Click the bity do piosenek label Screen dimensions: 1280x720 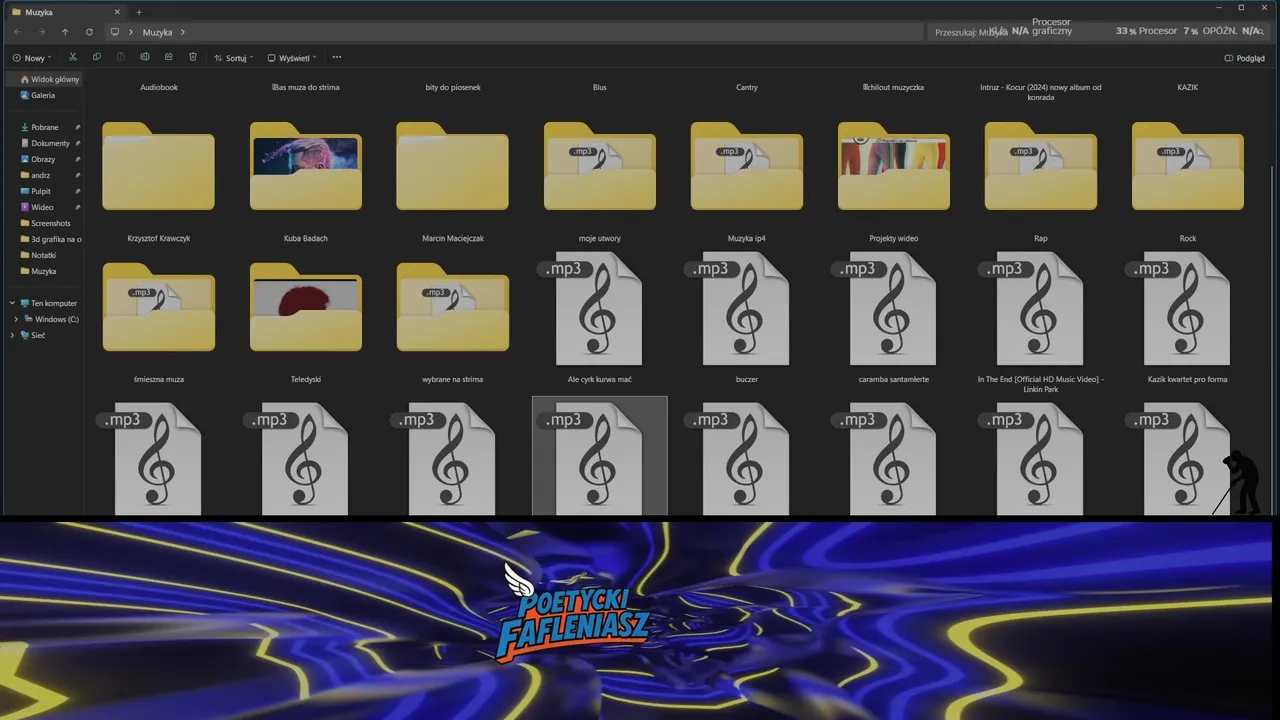453,87
